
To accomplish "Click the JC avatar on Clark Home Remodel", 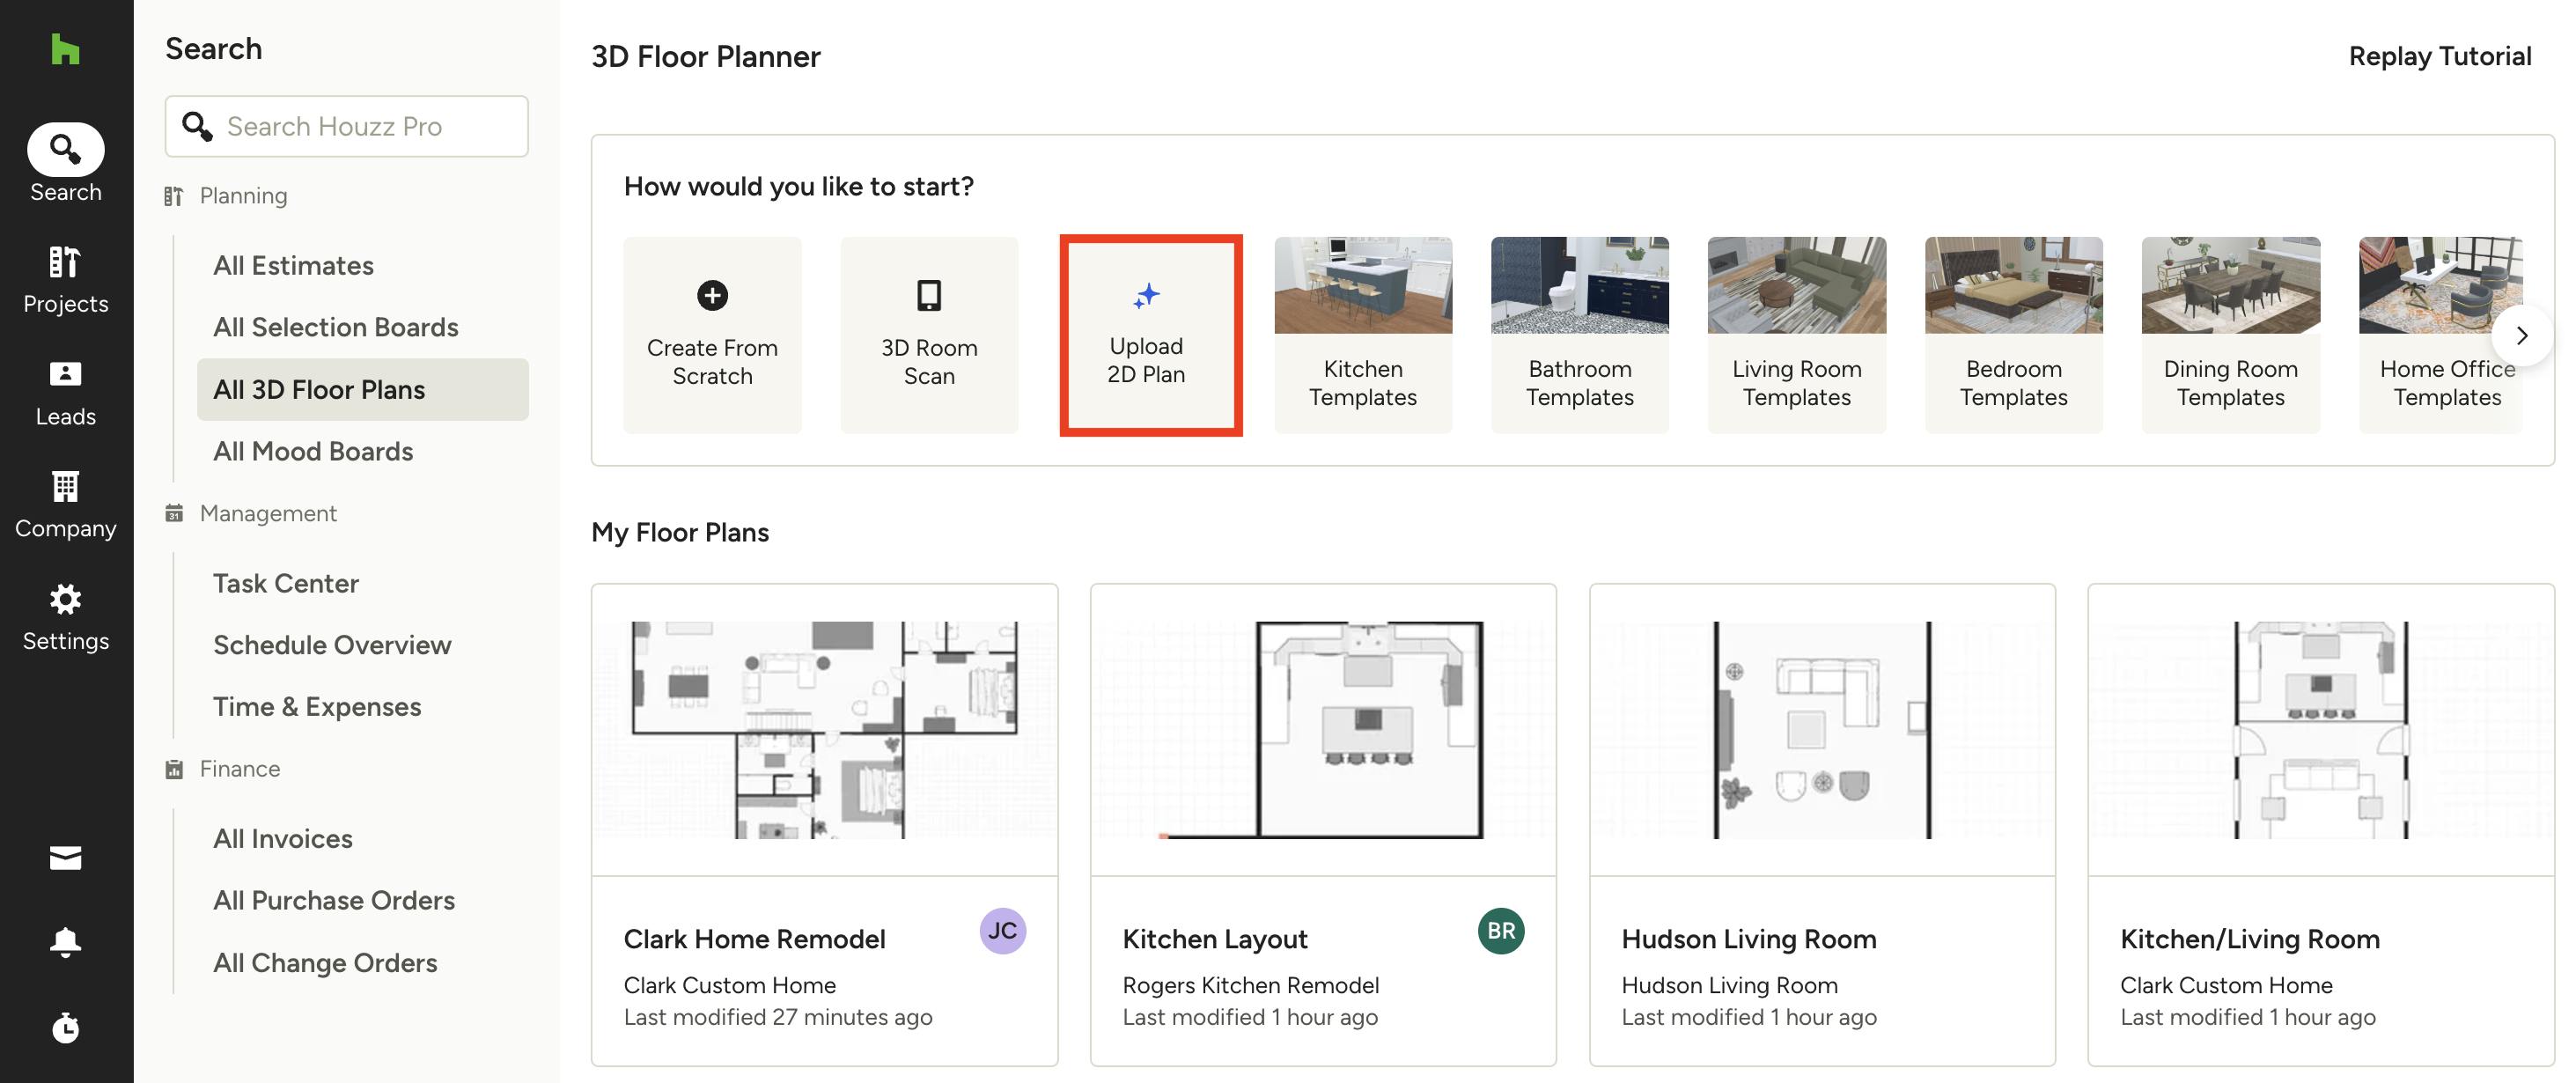I will pyautogui.click(x=1002, y=931).
